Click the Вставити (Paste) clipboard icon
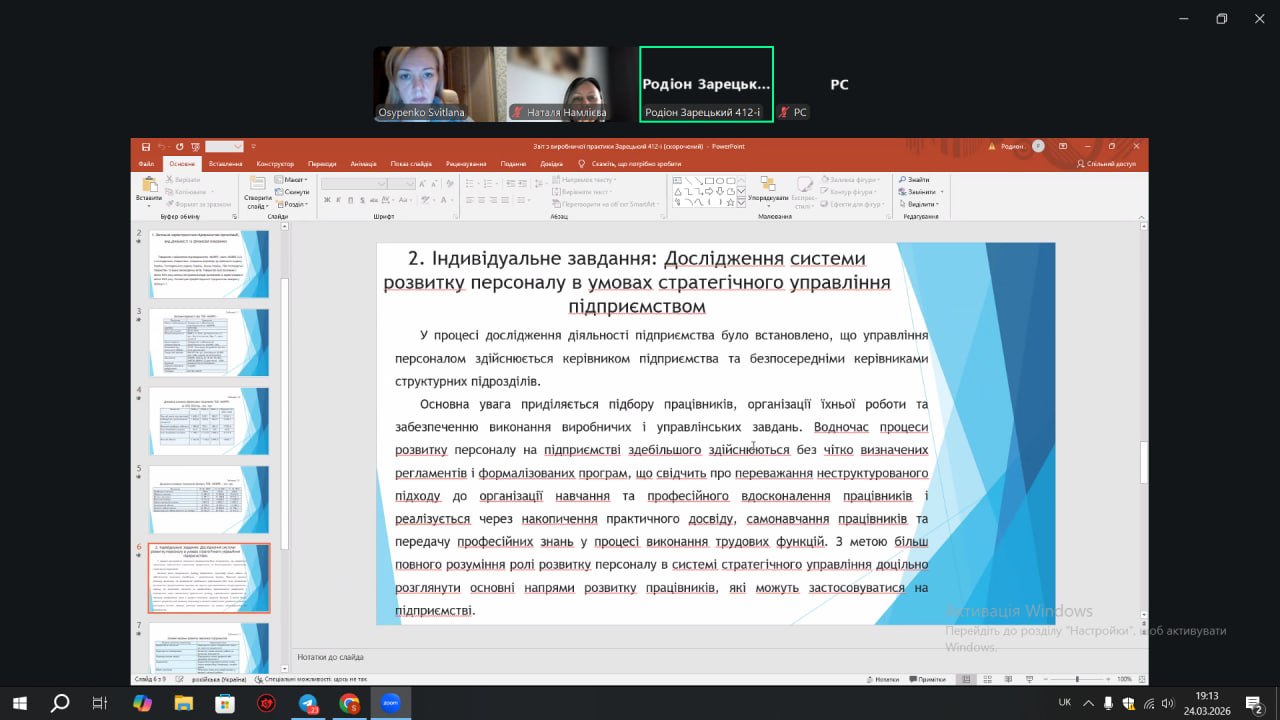This screenshot has width=1280, height=720. point(149,186)
